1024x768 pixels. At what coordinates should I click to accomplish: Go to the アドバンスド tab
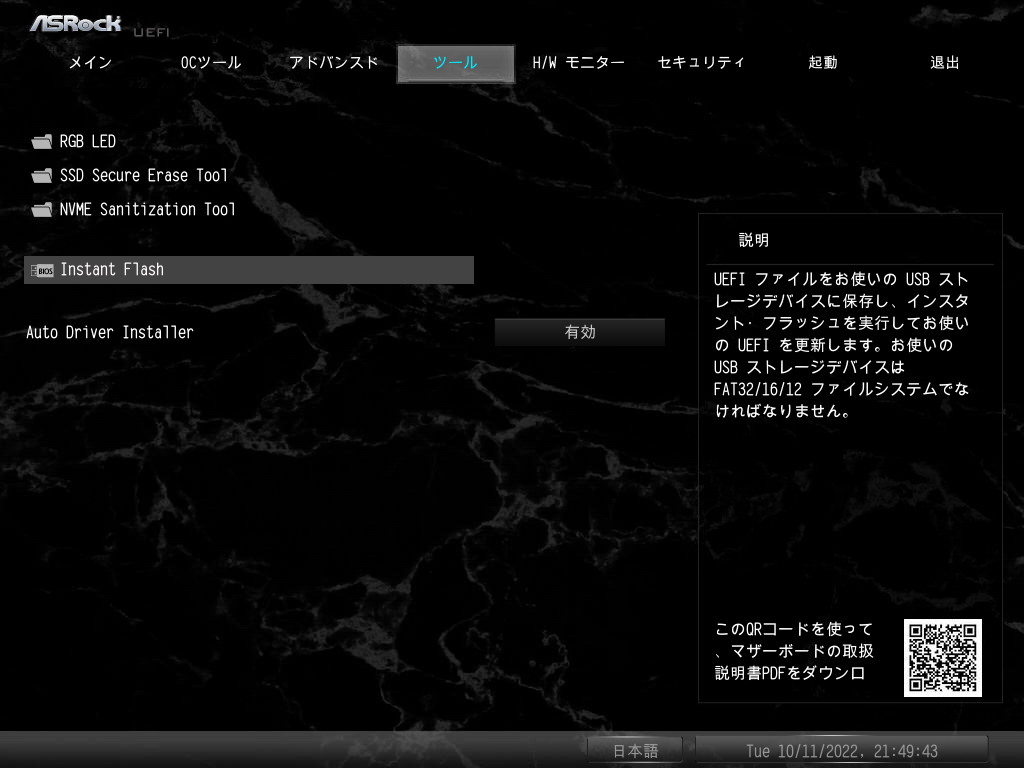coord(334,63)
